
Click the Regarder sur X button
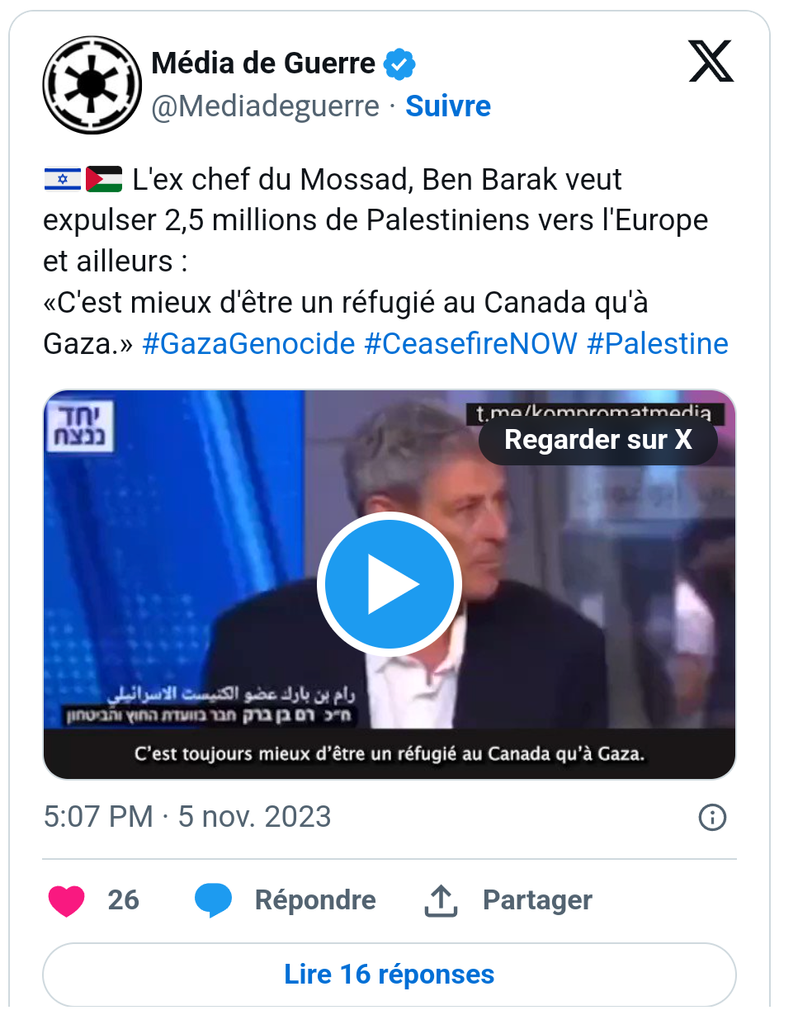(598, 440)
